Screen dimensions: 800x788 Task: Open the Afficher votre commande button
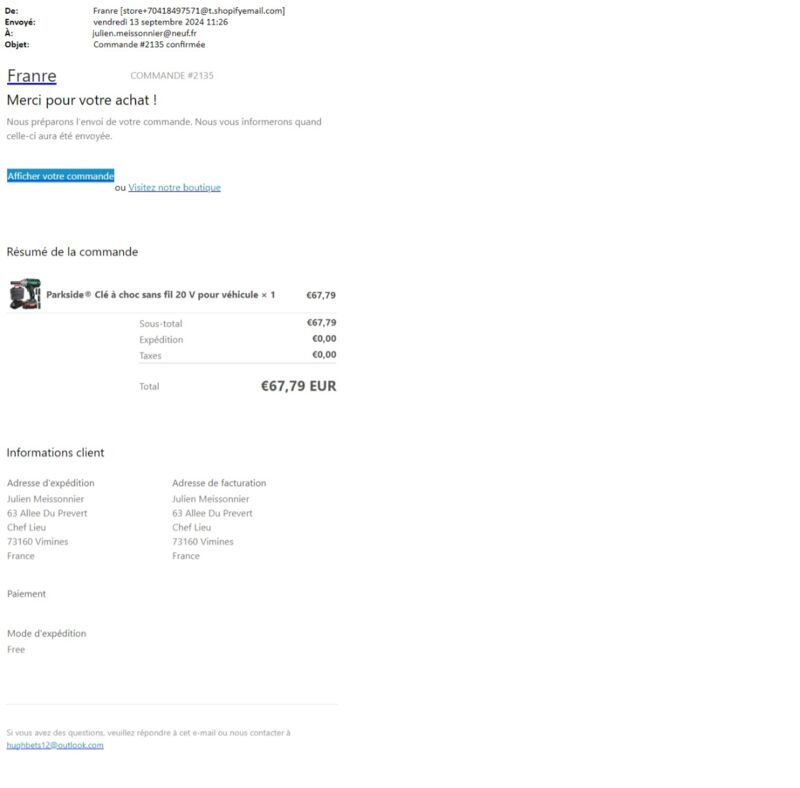(x=61, y=176)
